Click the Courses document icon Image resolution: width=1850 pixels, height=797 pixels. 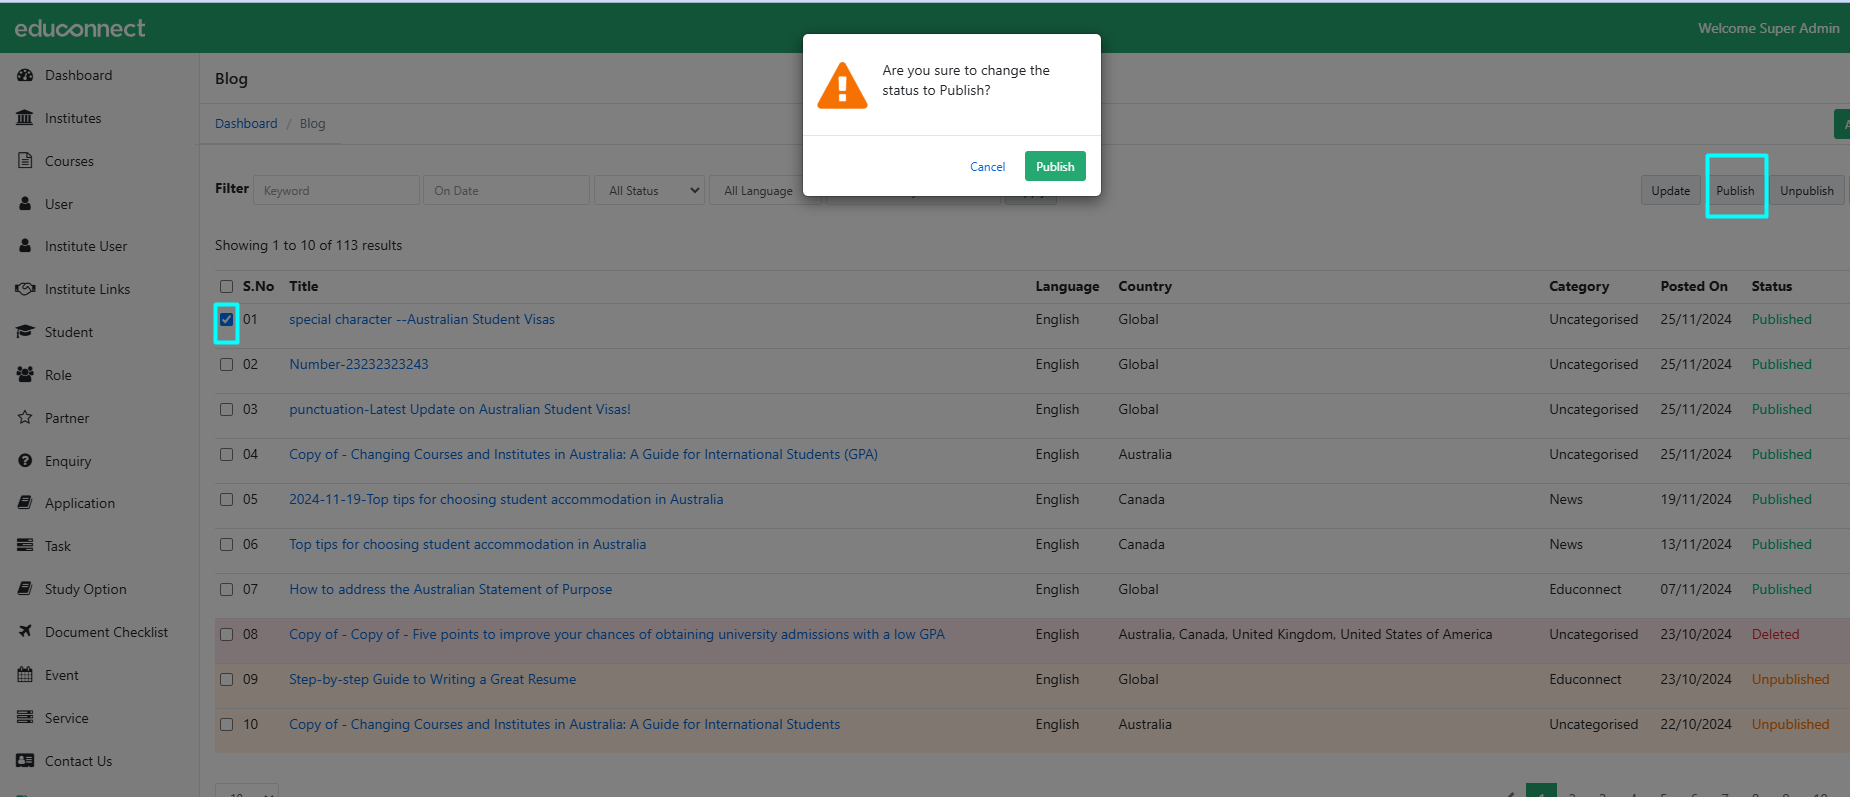(25, 161)
